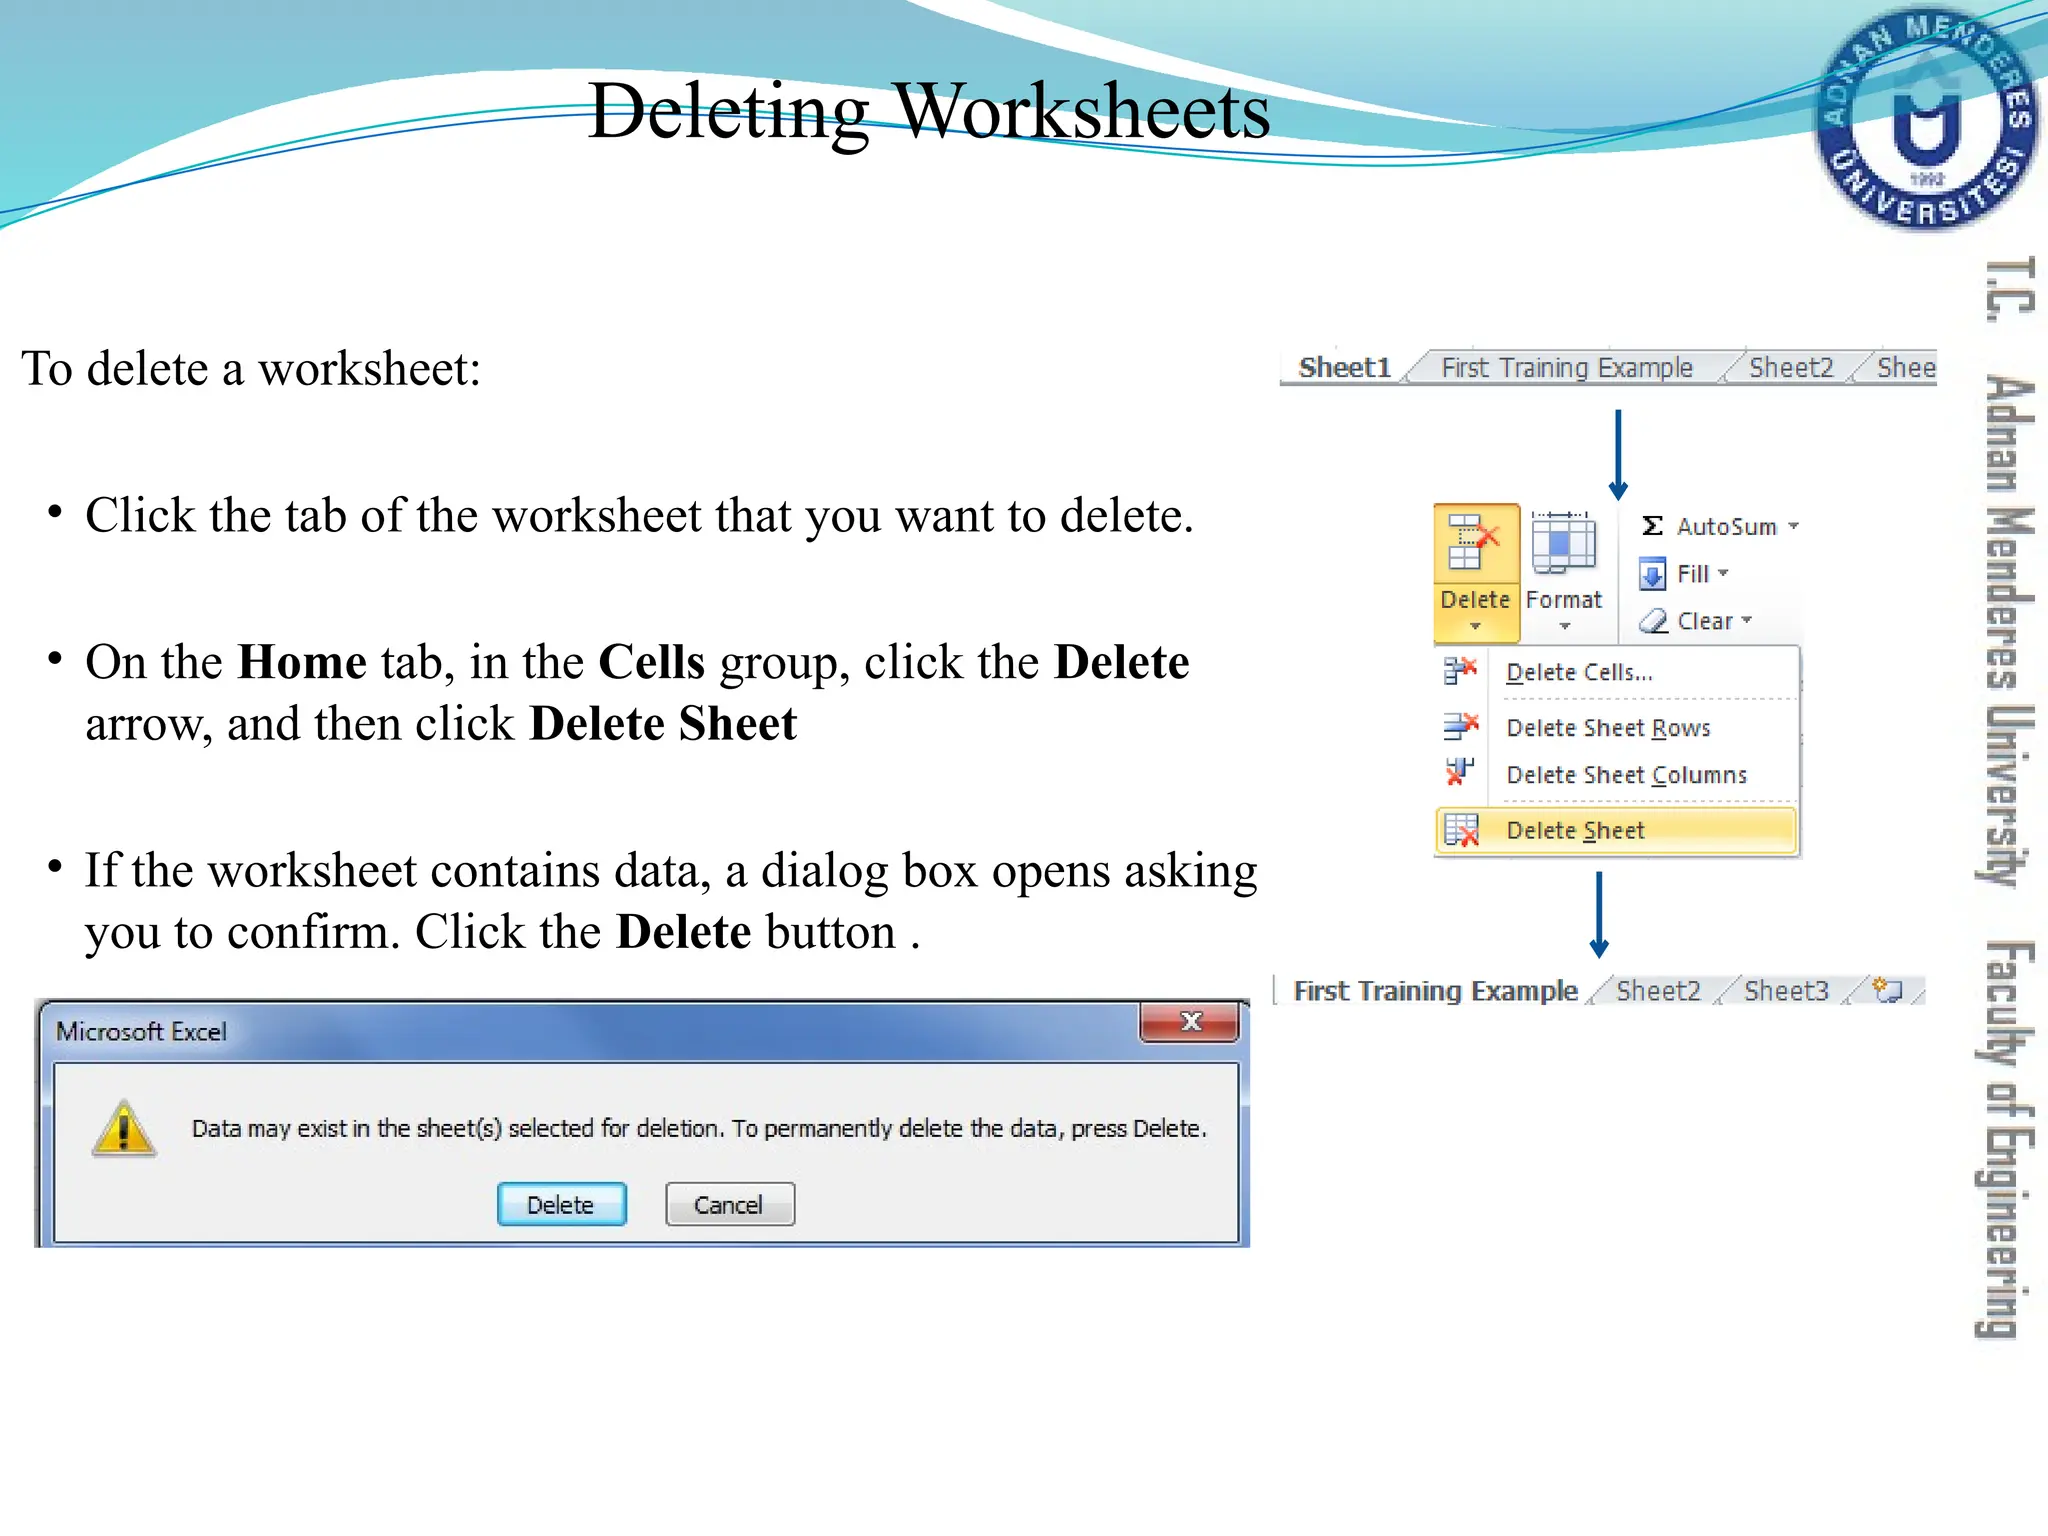Click the Format label under icon
2048x1536 pixels.
(1564, 599)
